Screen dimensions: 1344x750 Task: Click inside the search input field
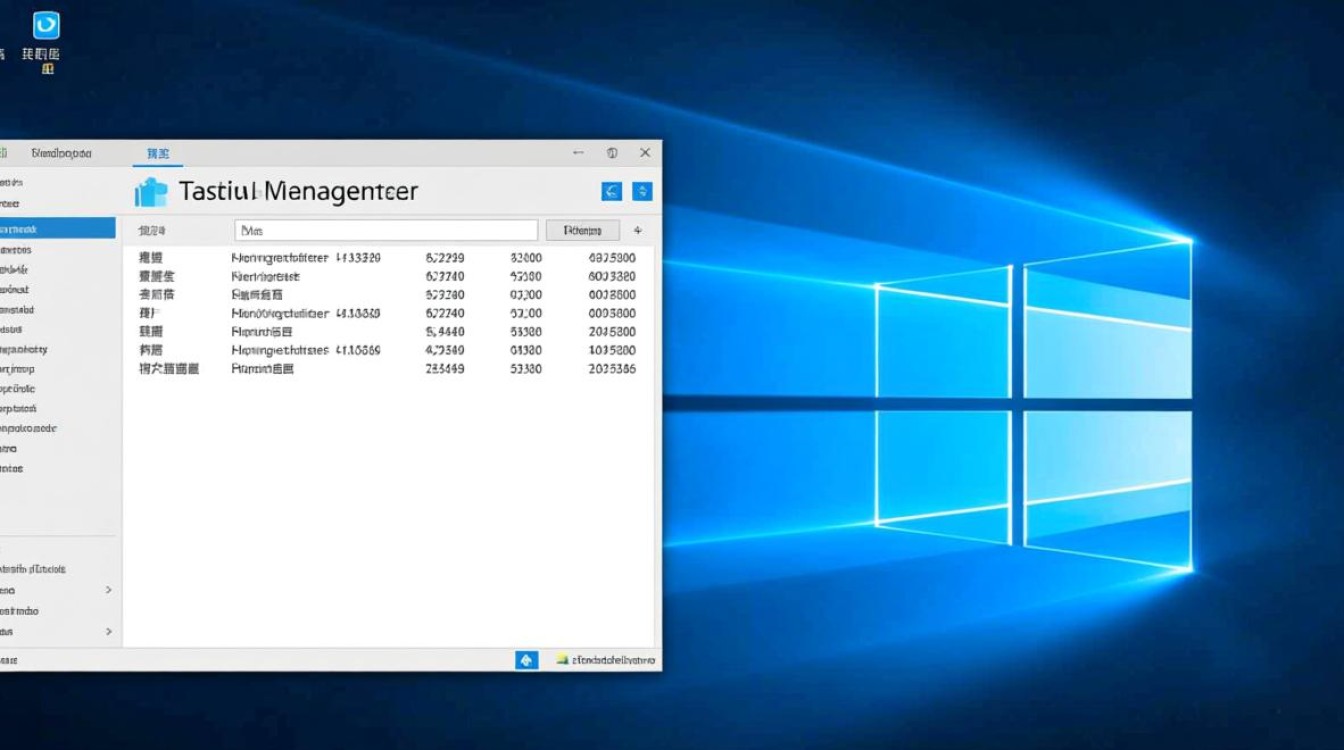[386, 230]
